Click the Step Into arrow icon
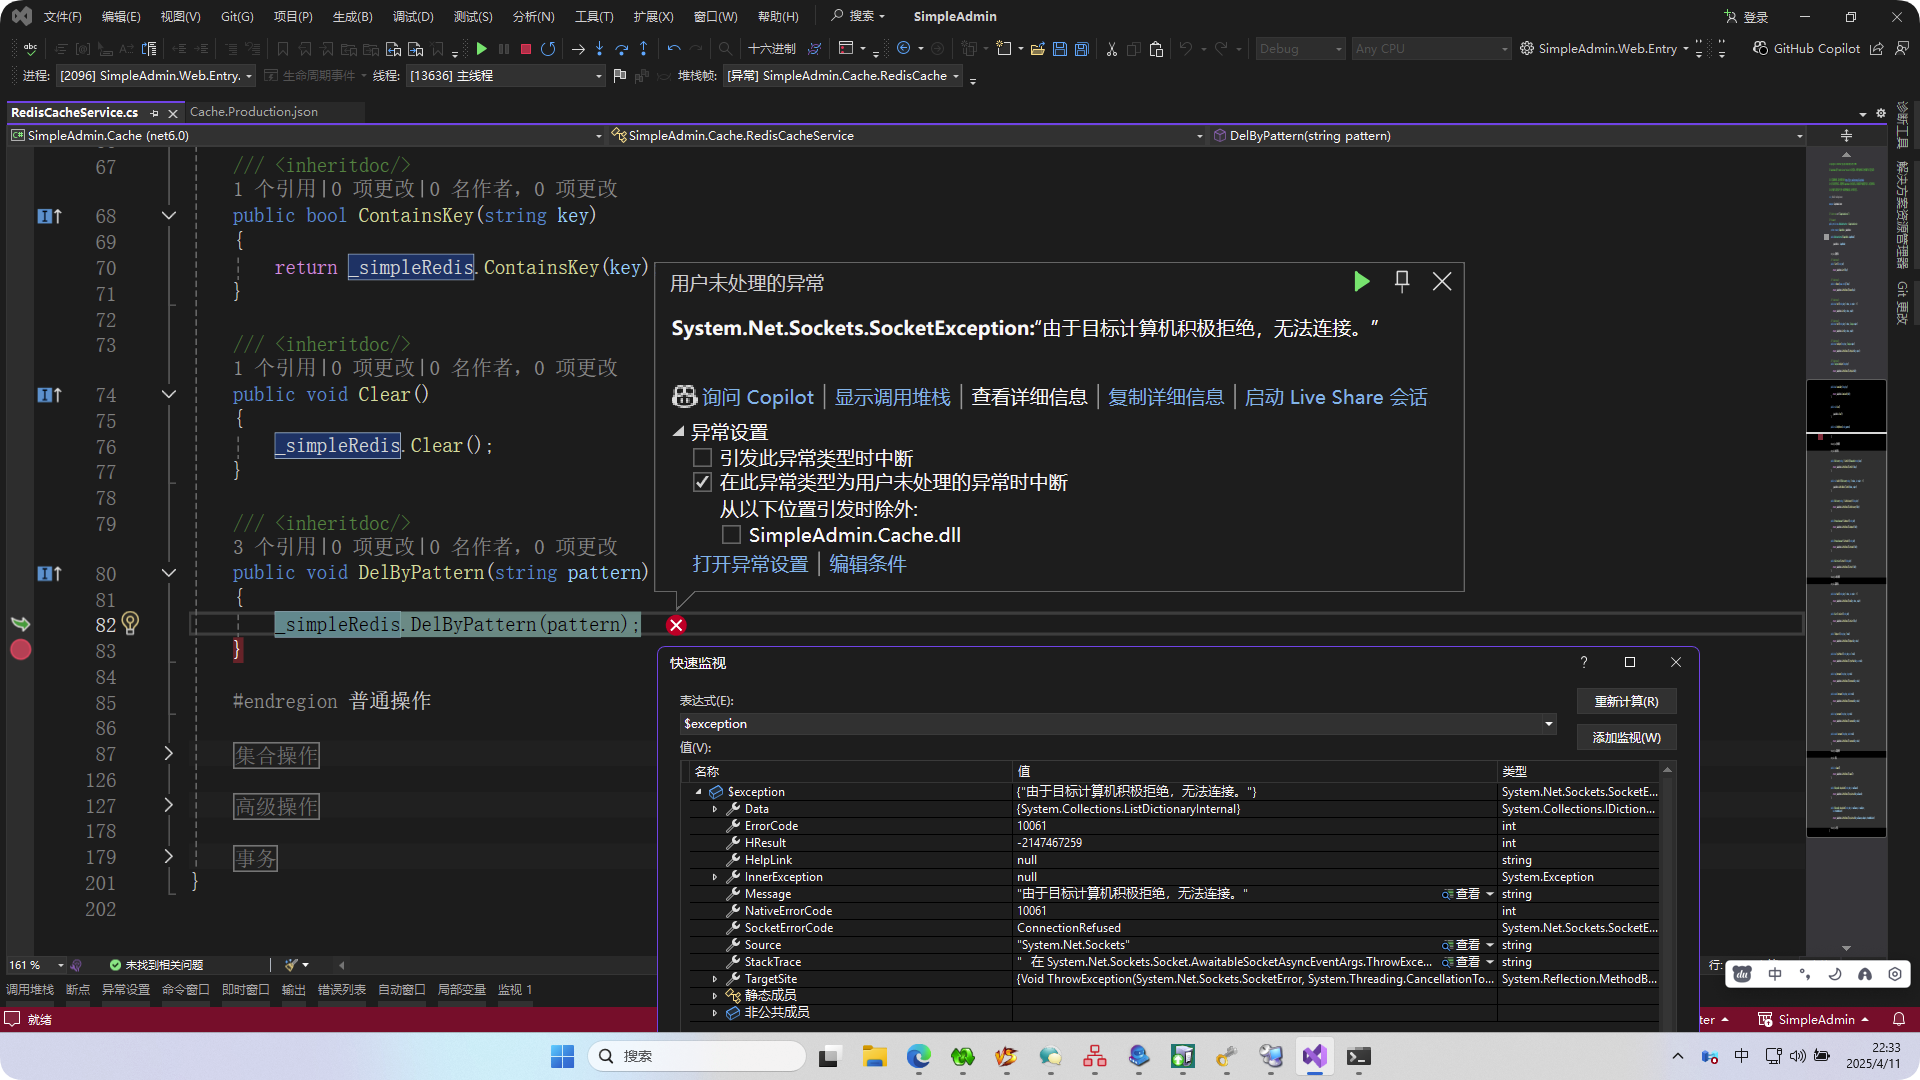 tap(599, 48)
